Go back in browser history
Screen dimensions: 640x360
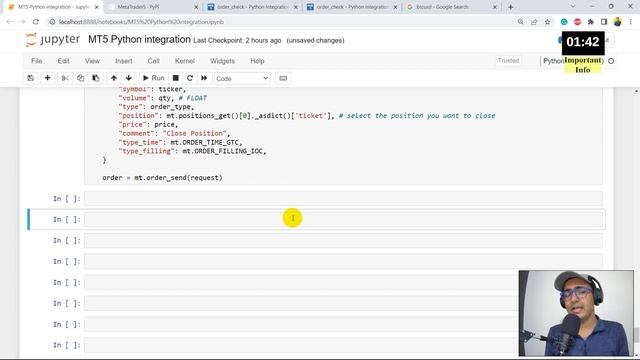coord(9,22)
